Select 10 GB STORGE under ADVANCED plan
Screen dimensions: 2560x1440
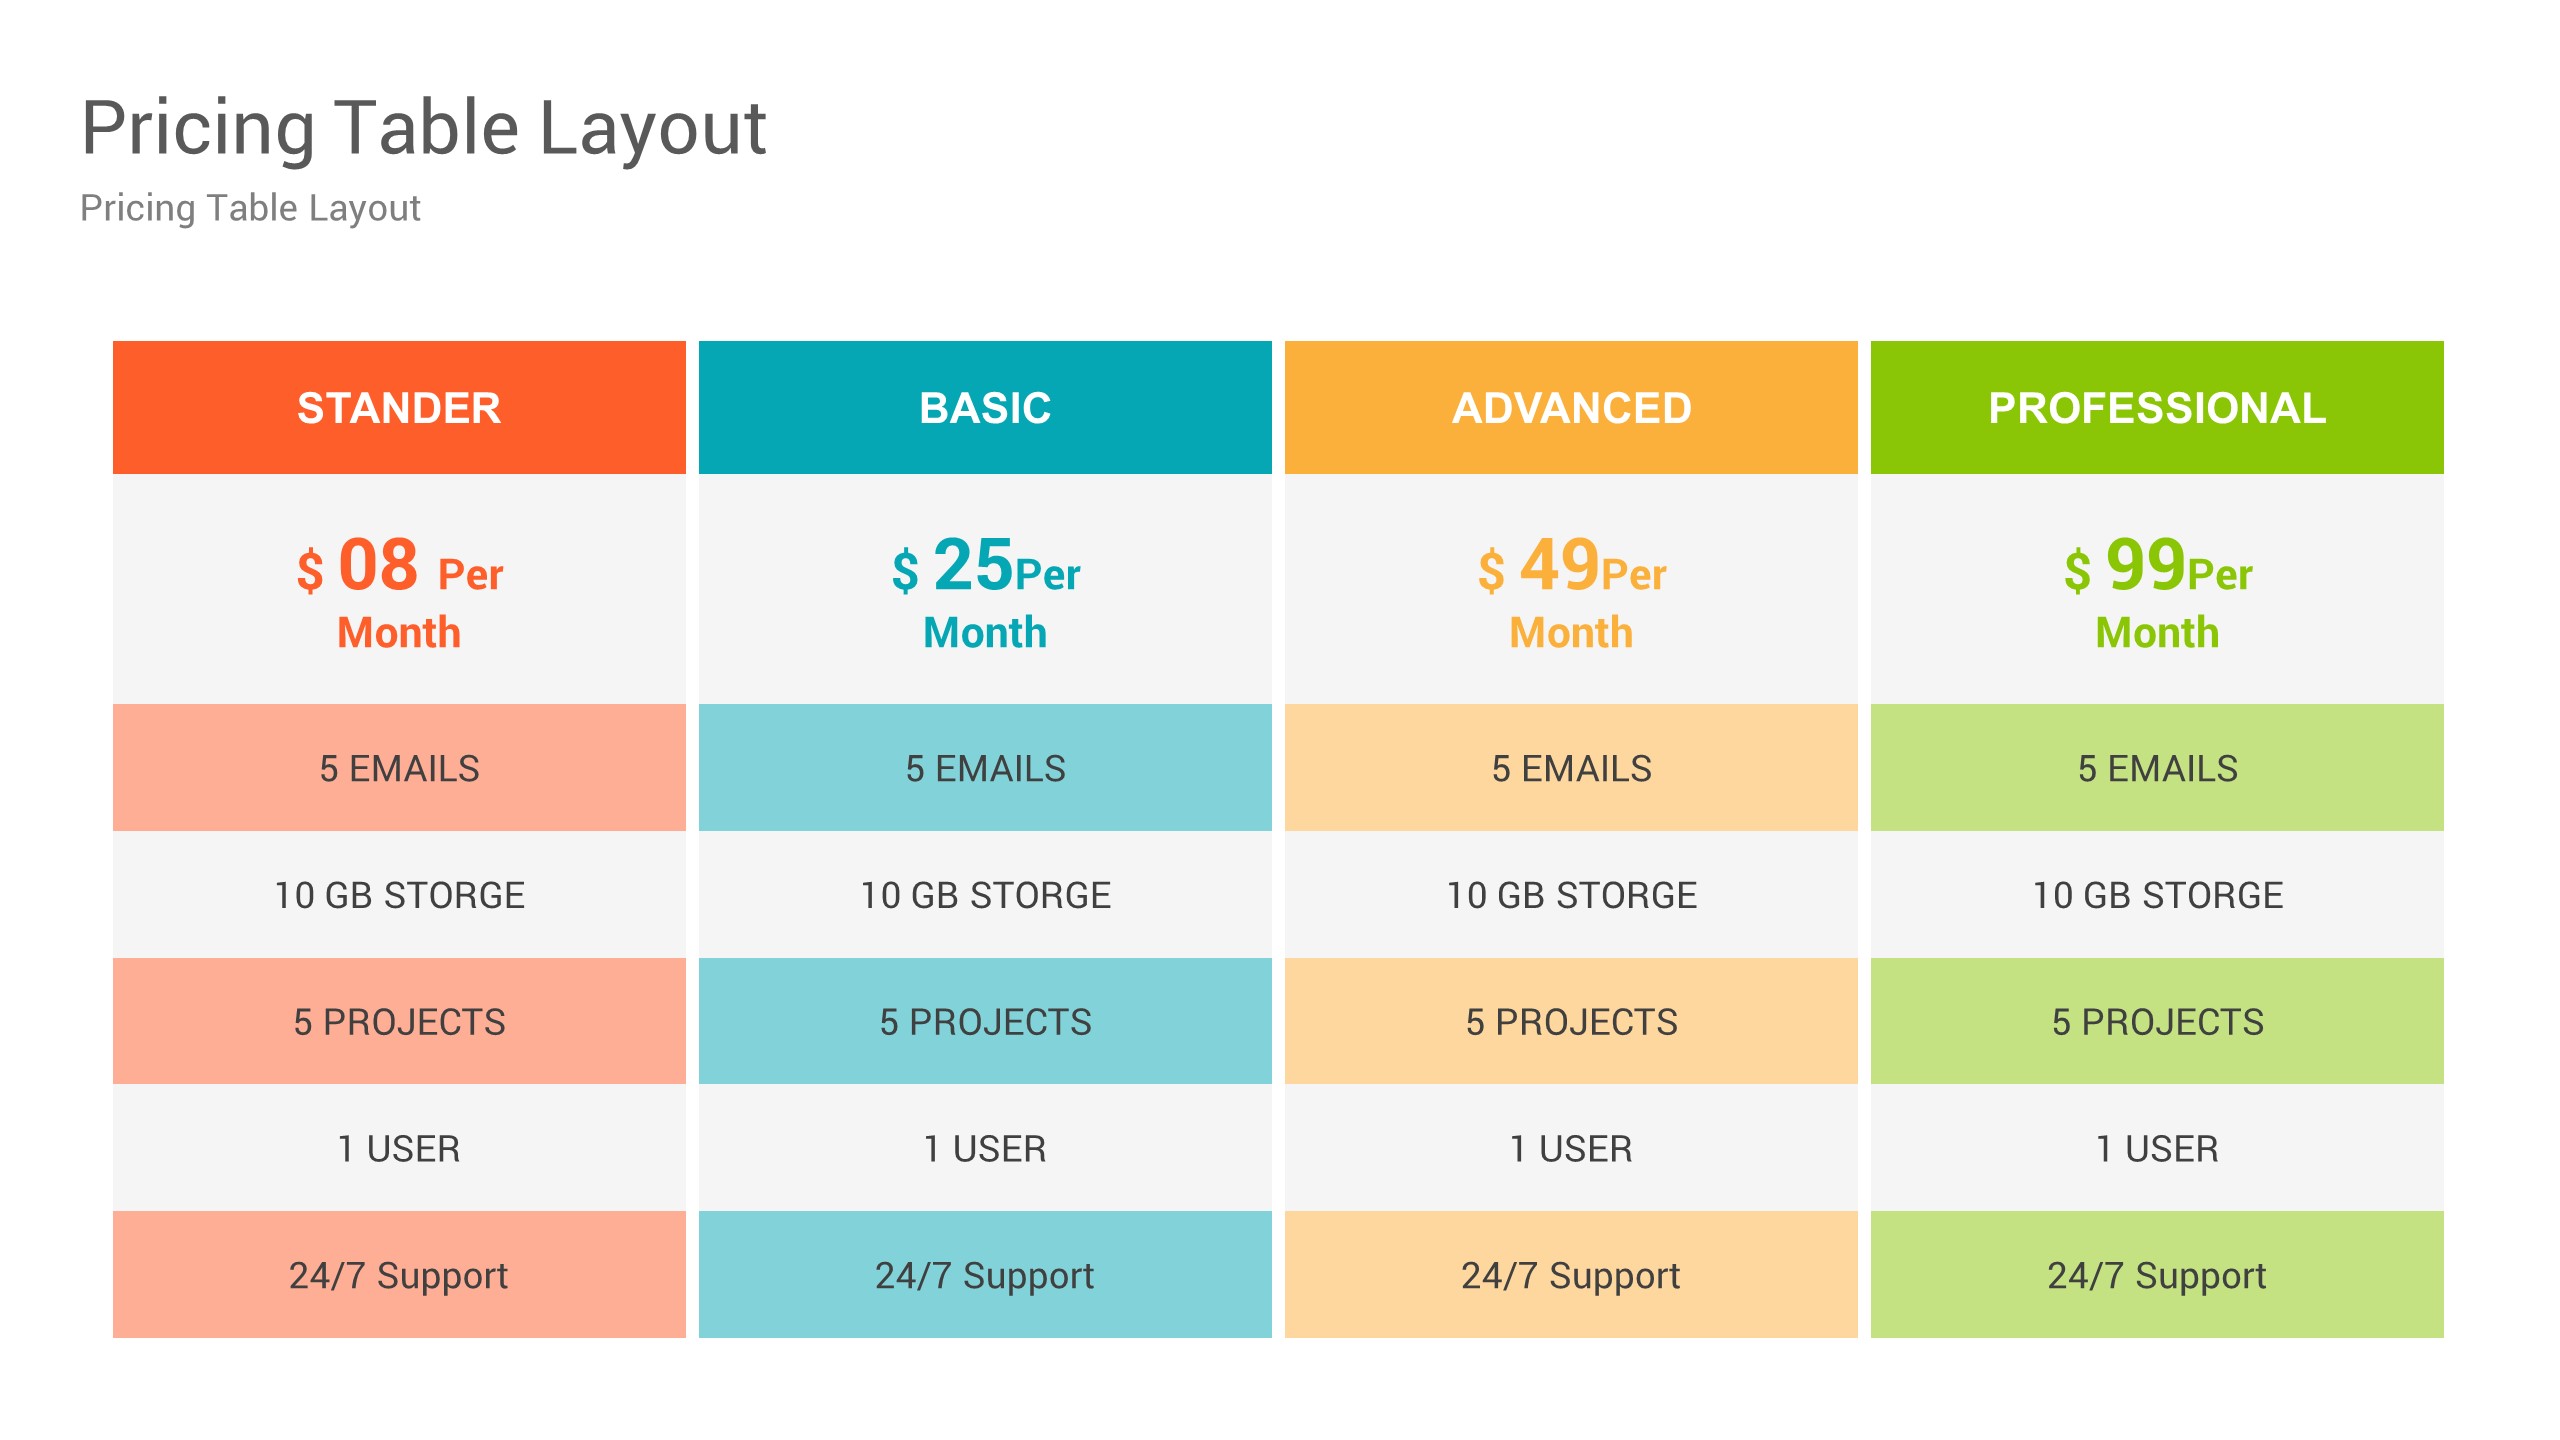(x=1571, y=895)
